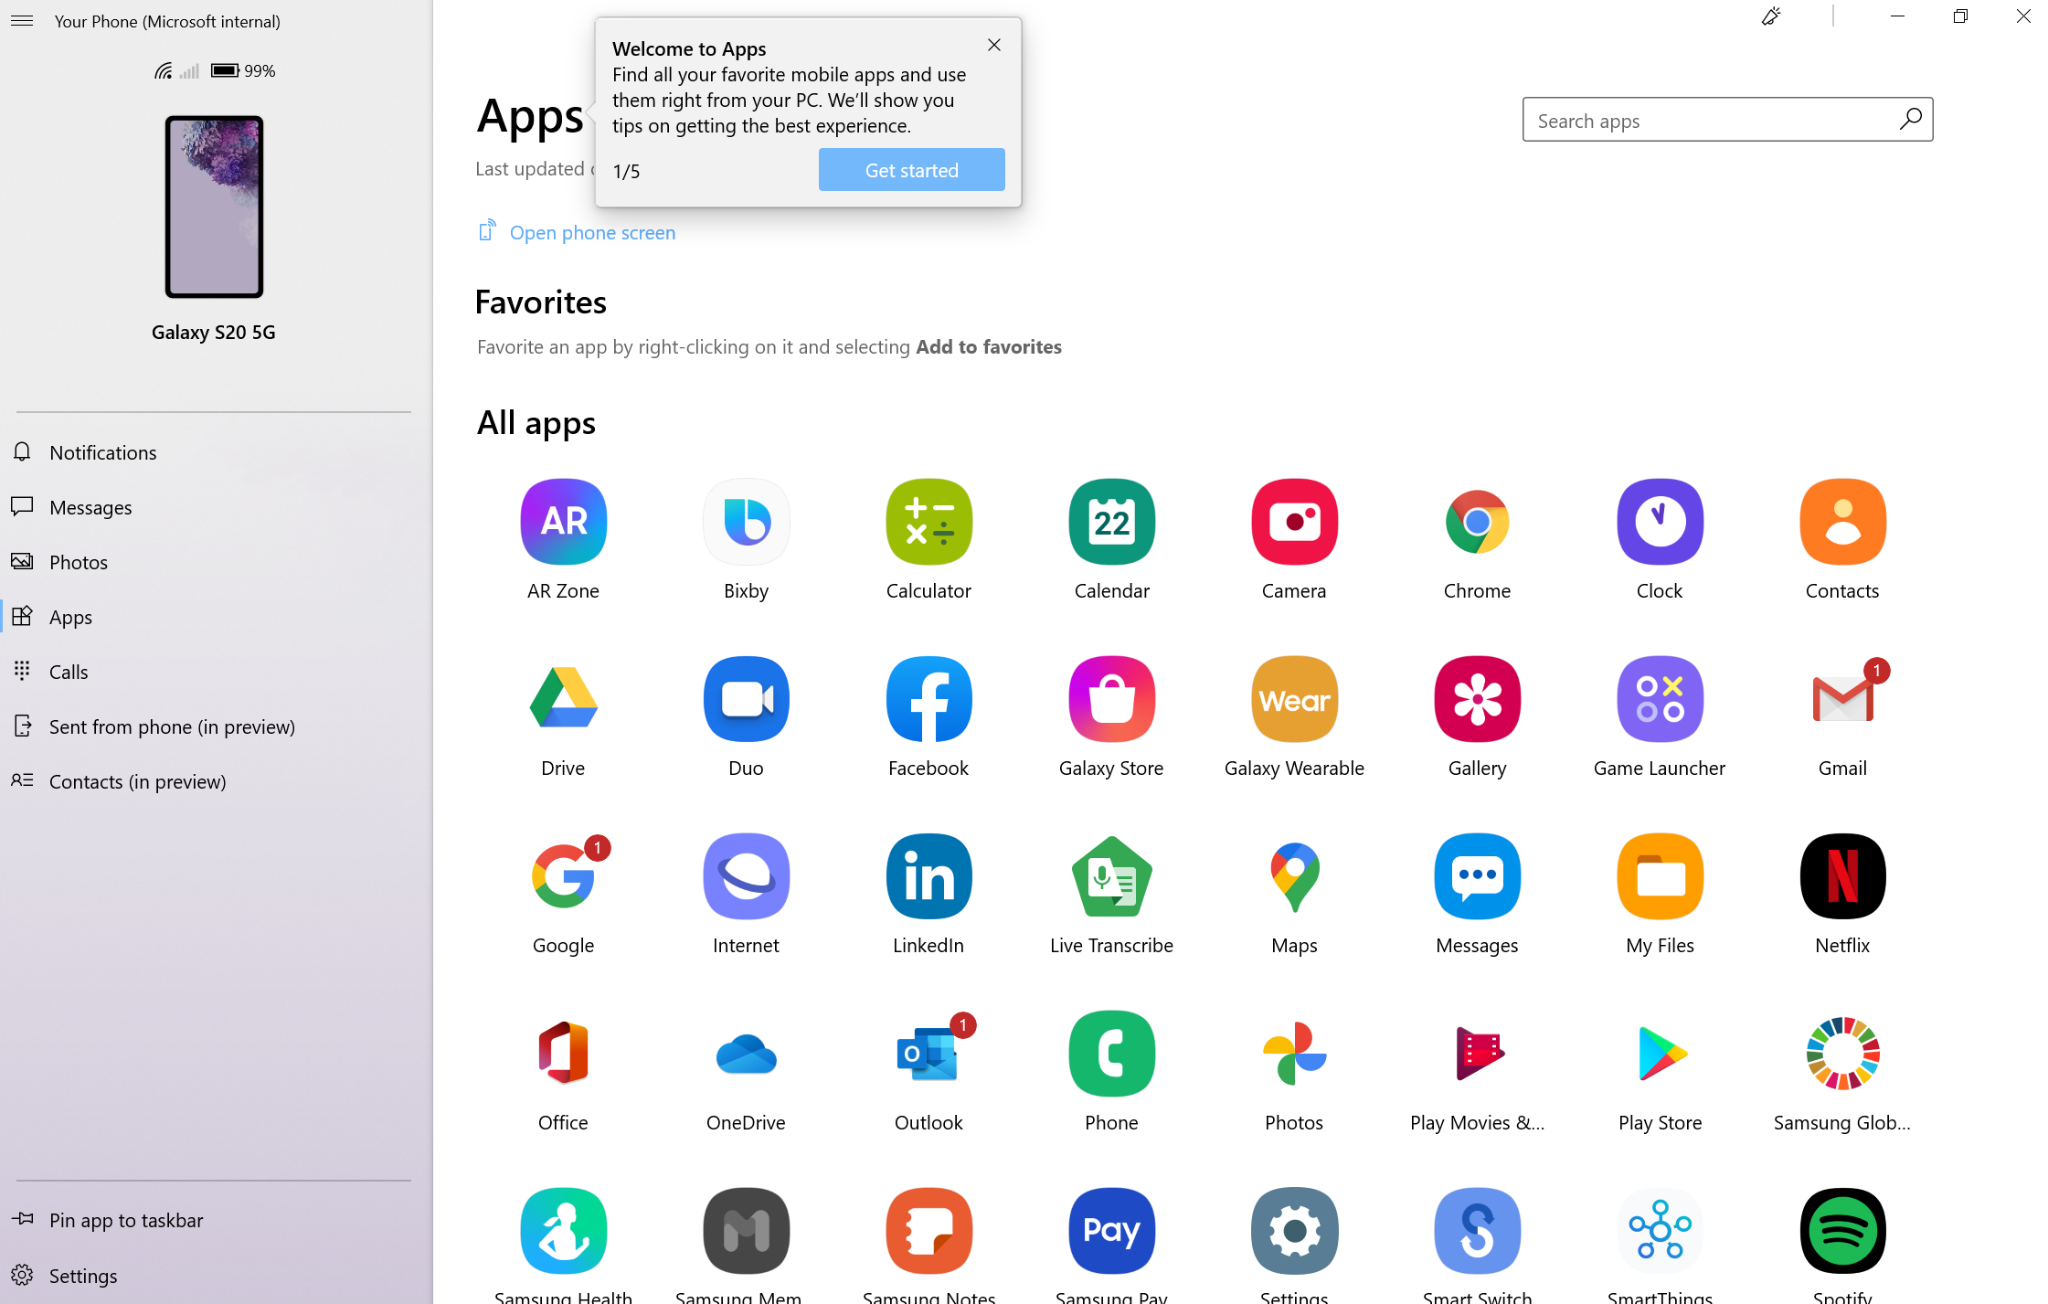Open the AR Zone app
This screenshot has width=2048, height=1304.
point(563,521)
